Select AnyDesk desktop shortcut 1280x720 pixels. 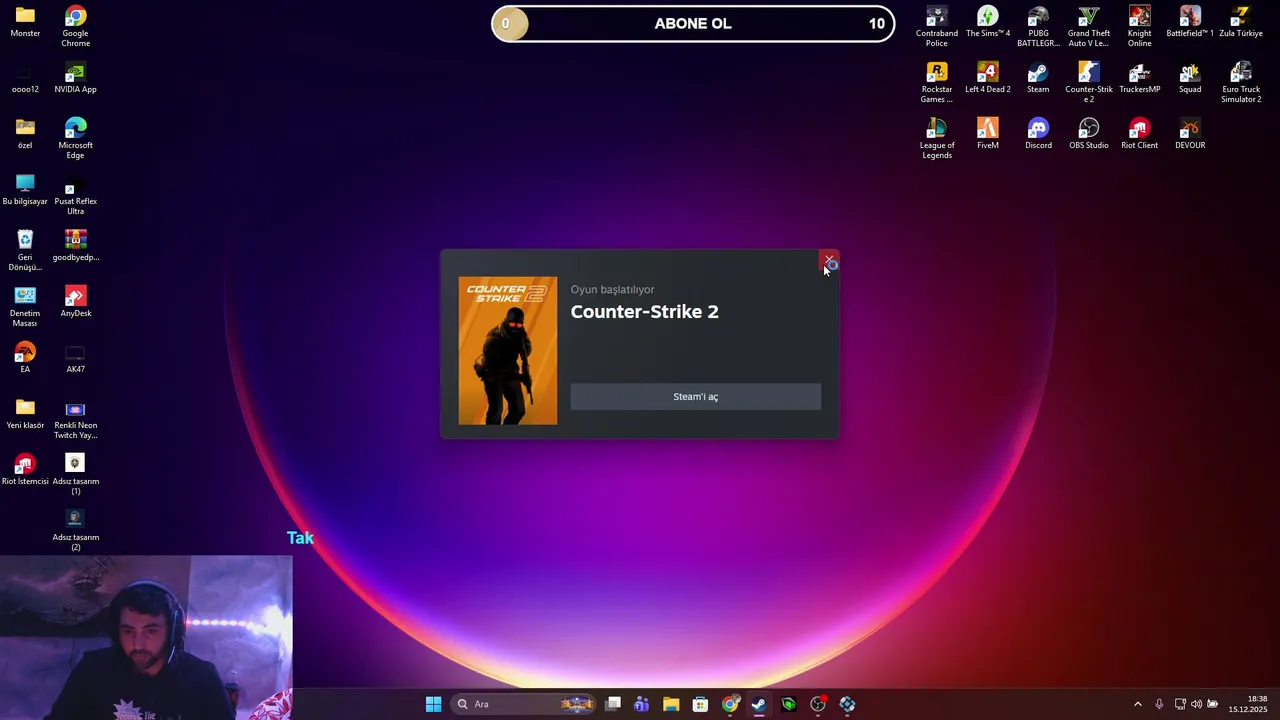pos(75,302)
